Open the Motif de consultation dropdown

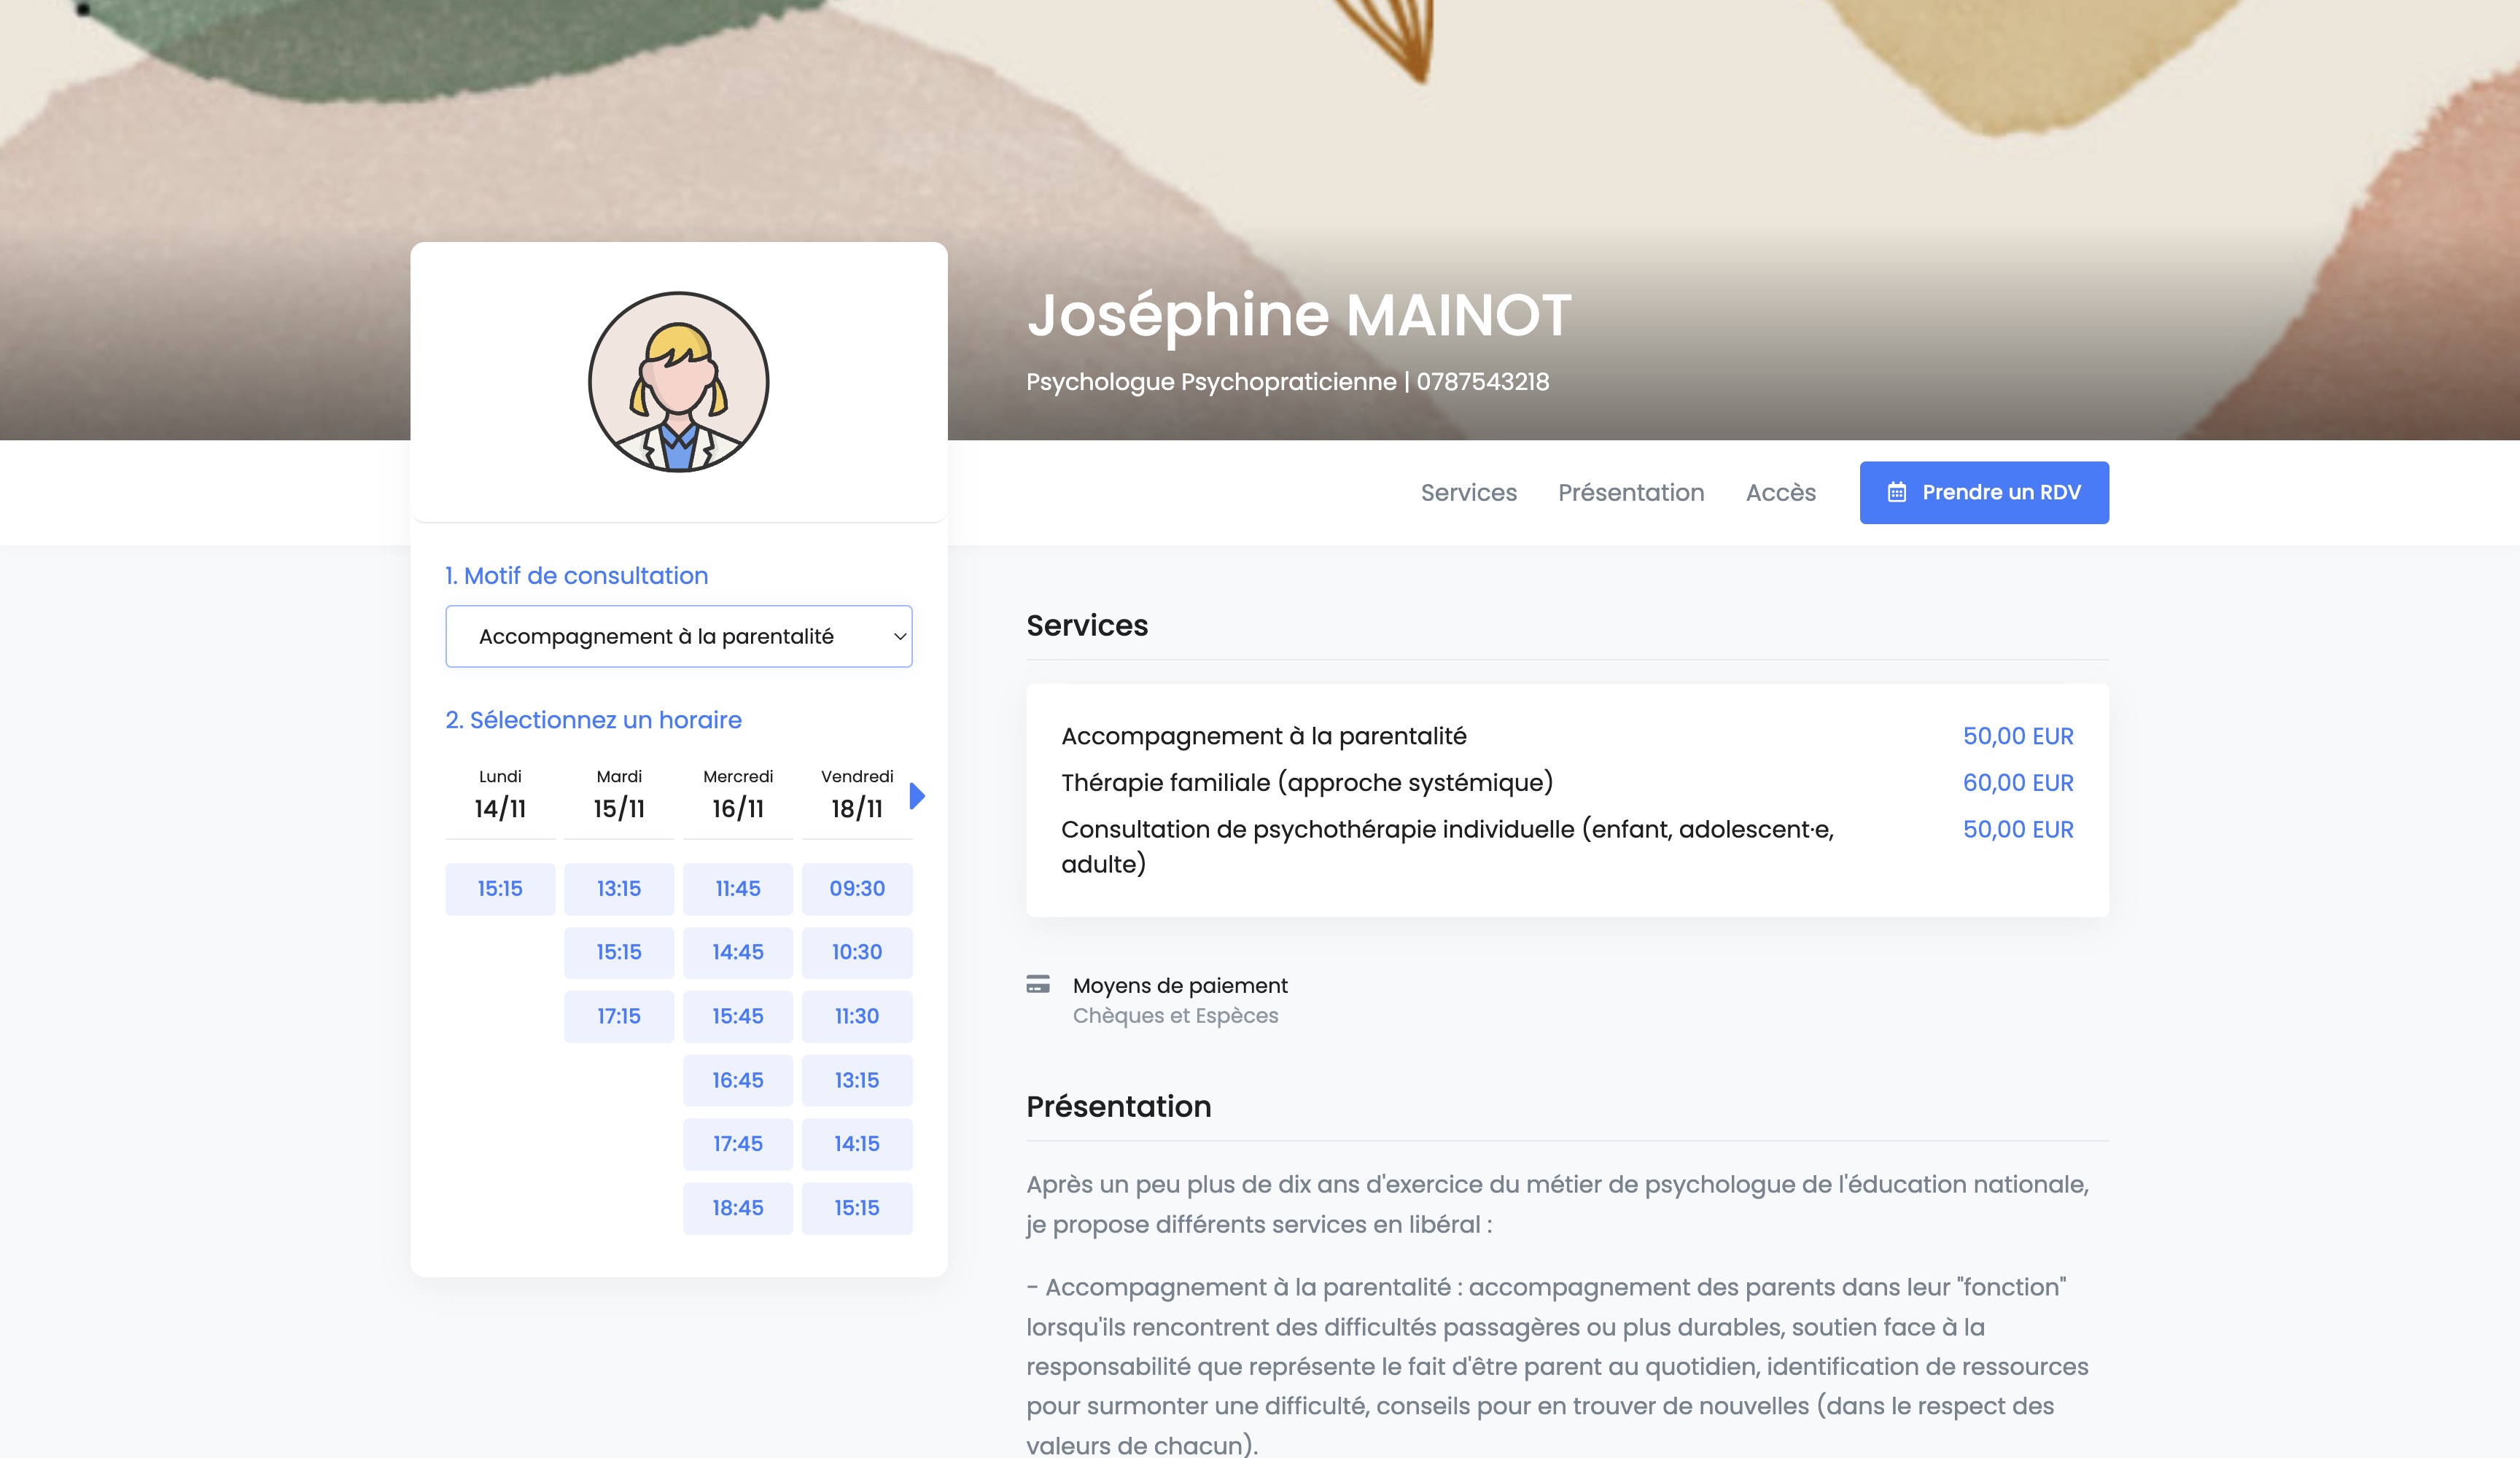(678, 636)
